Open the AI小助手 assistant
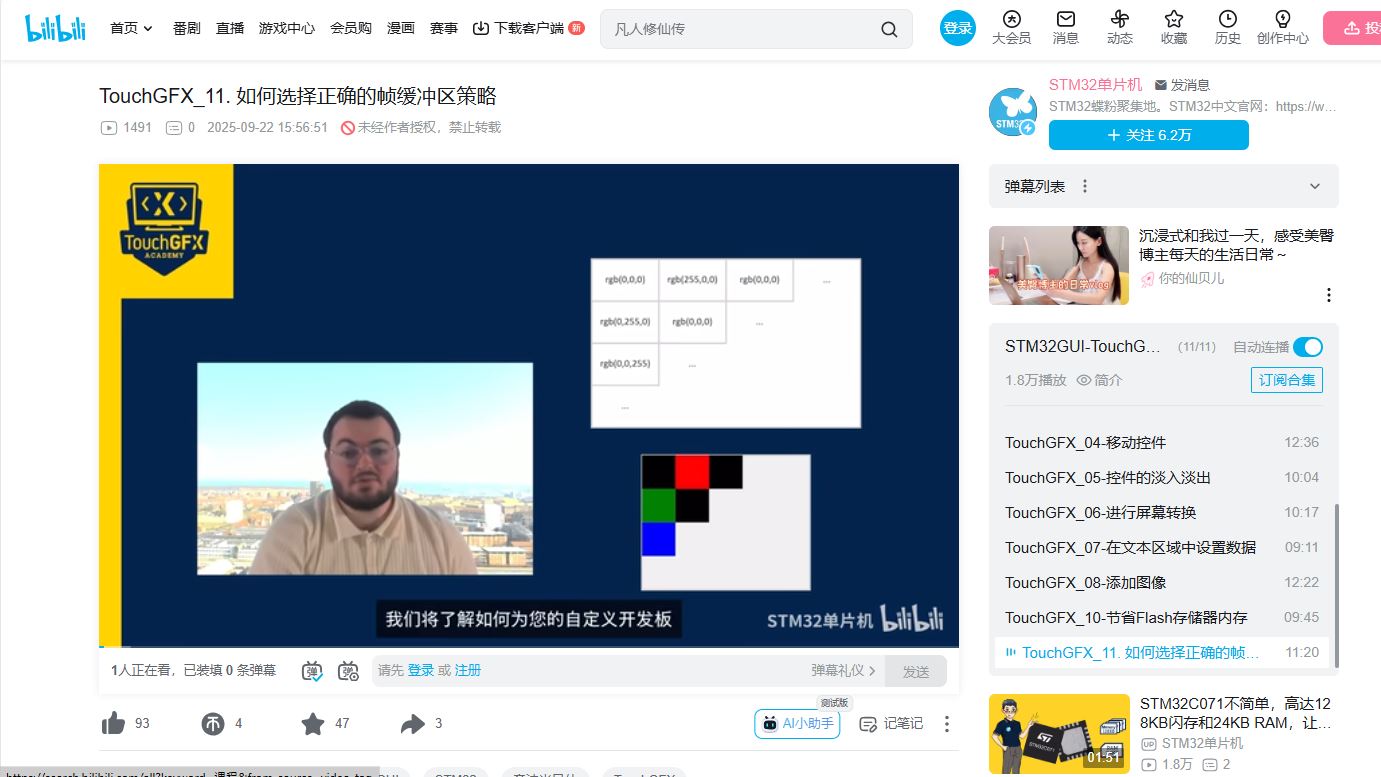Screen dimensions: 1381x777 pyautogui.click(x=797, y=724)
